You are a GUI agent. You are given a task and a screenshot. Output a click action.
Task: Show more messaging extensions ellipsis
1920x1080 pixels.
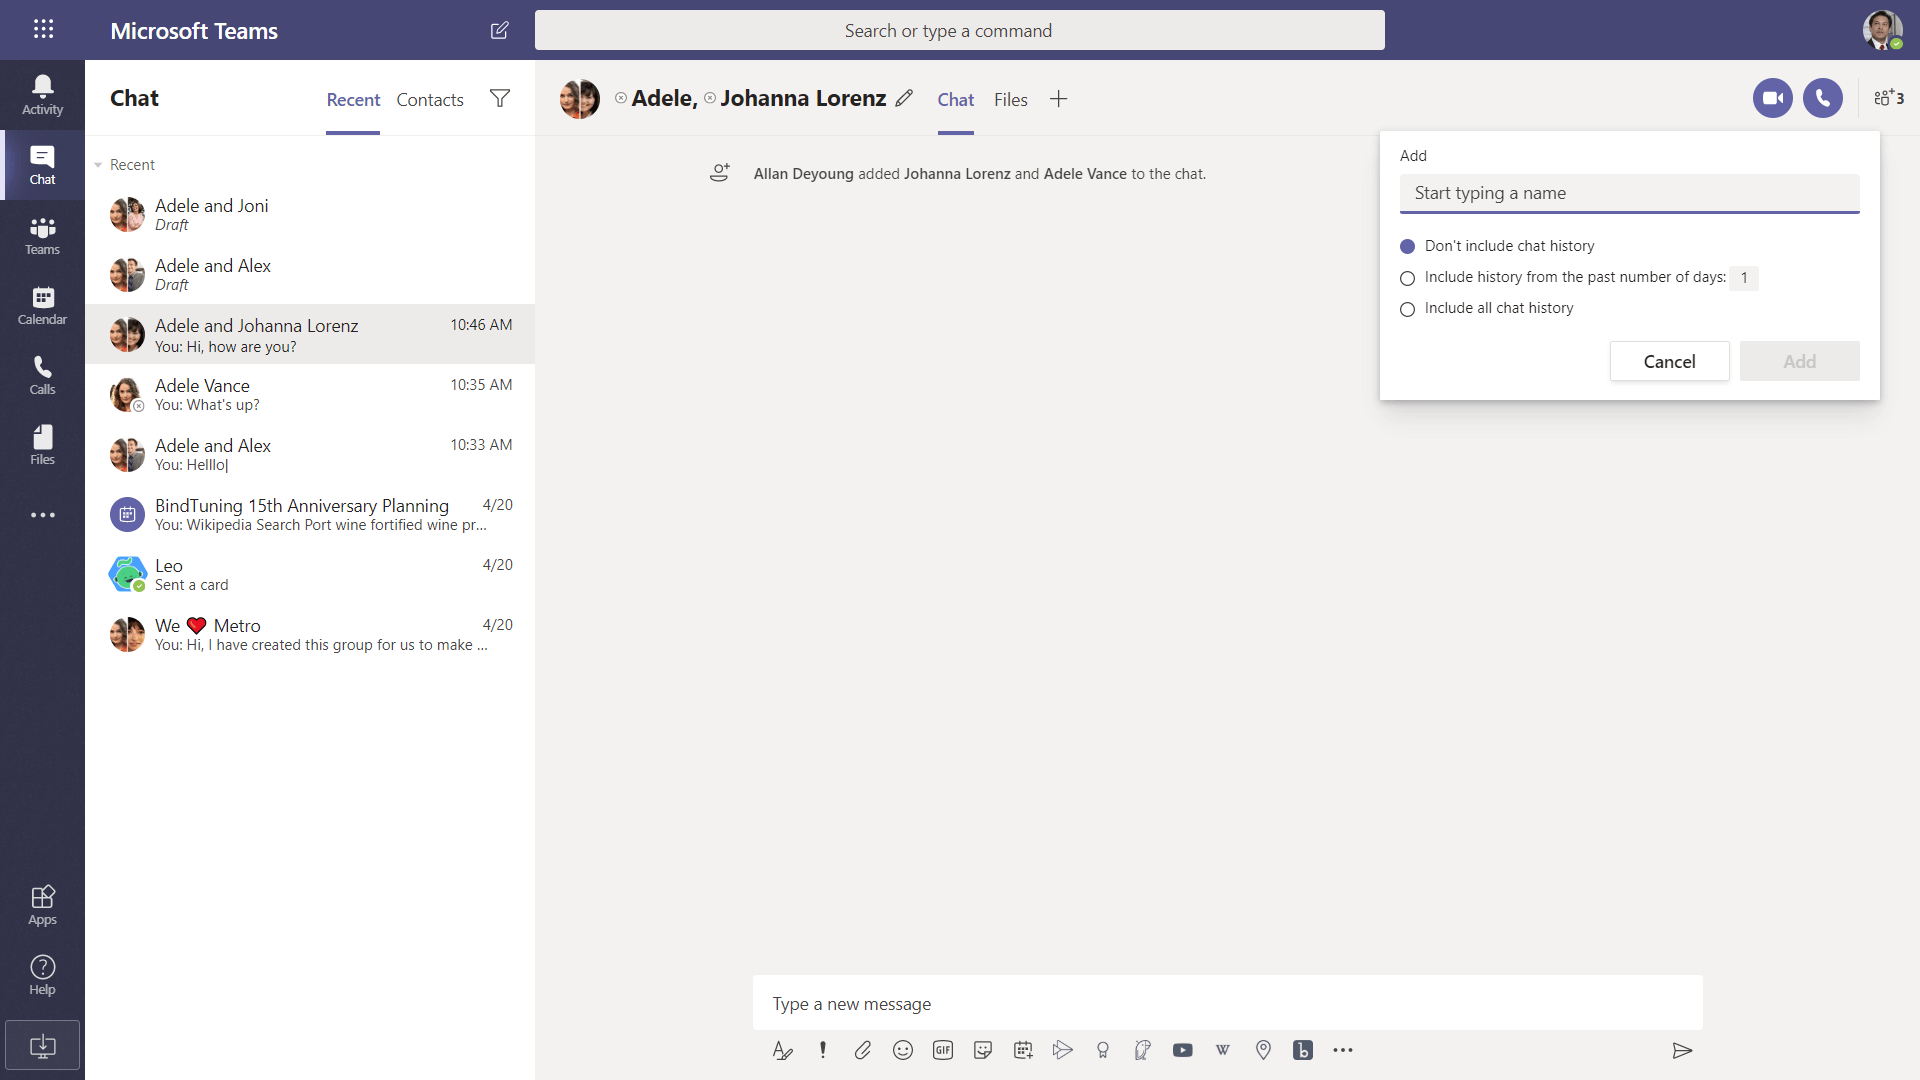pyautogui.click(x=1342, y=1050)
